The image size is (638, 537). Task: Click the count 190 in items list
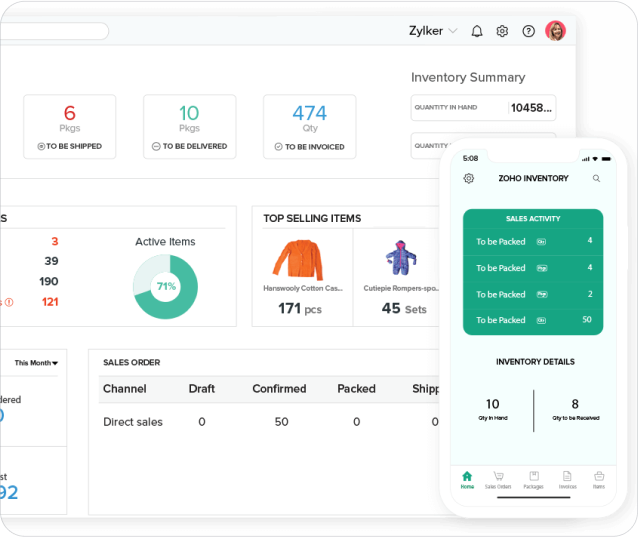49,282
